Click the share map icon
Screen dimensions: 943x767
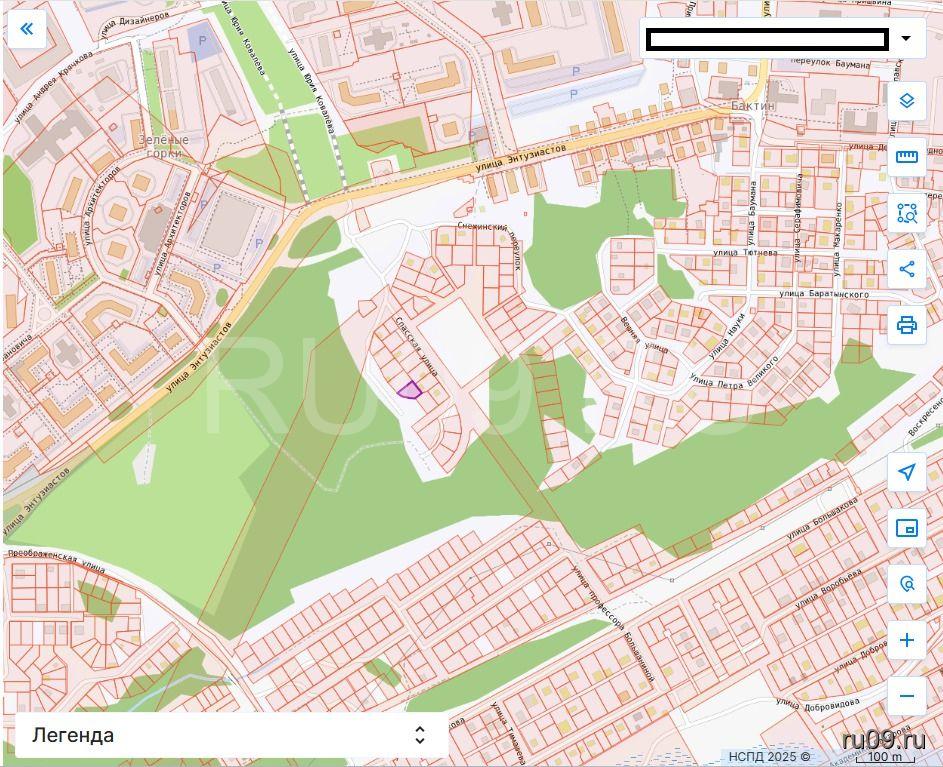coord(906,269)
